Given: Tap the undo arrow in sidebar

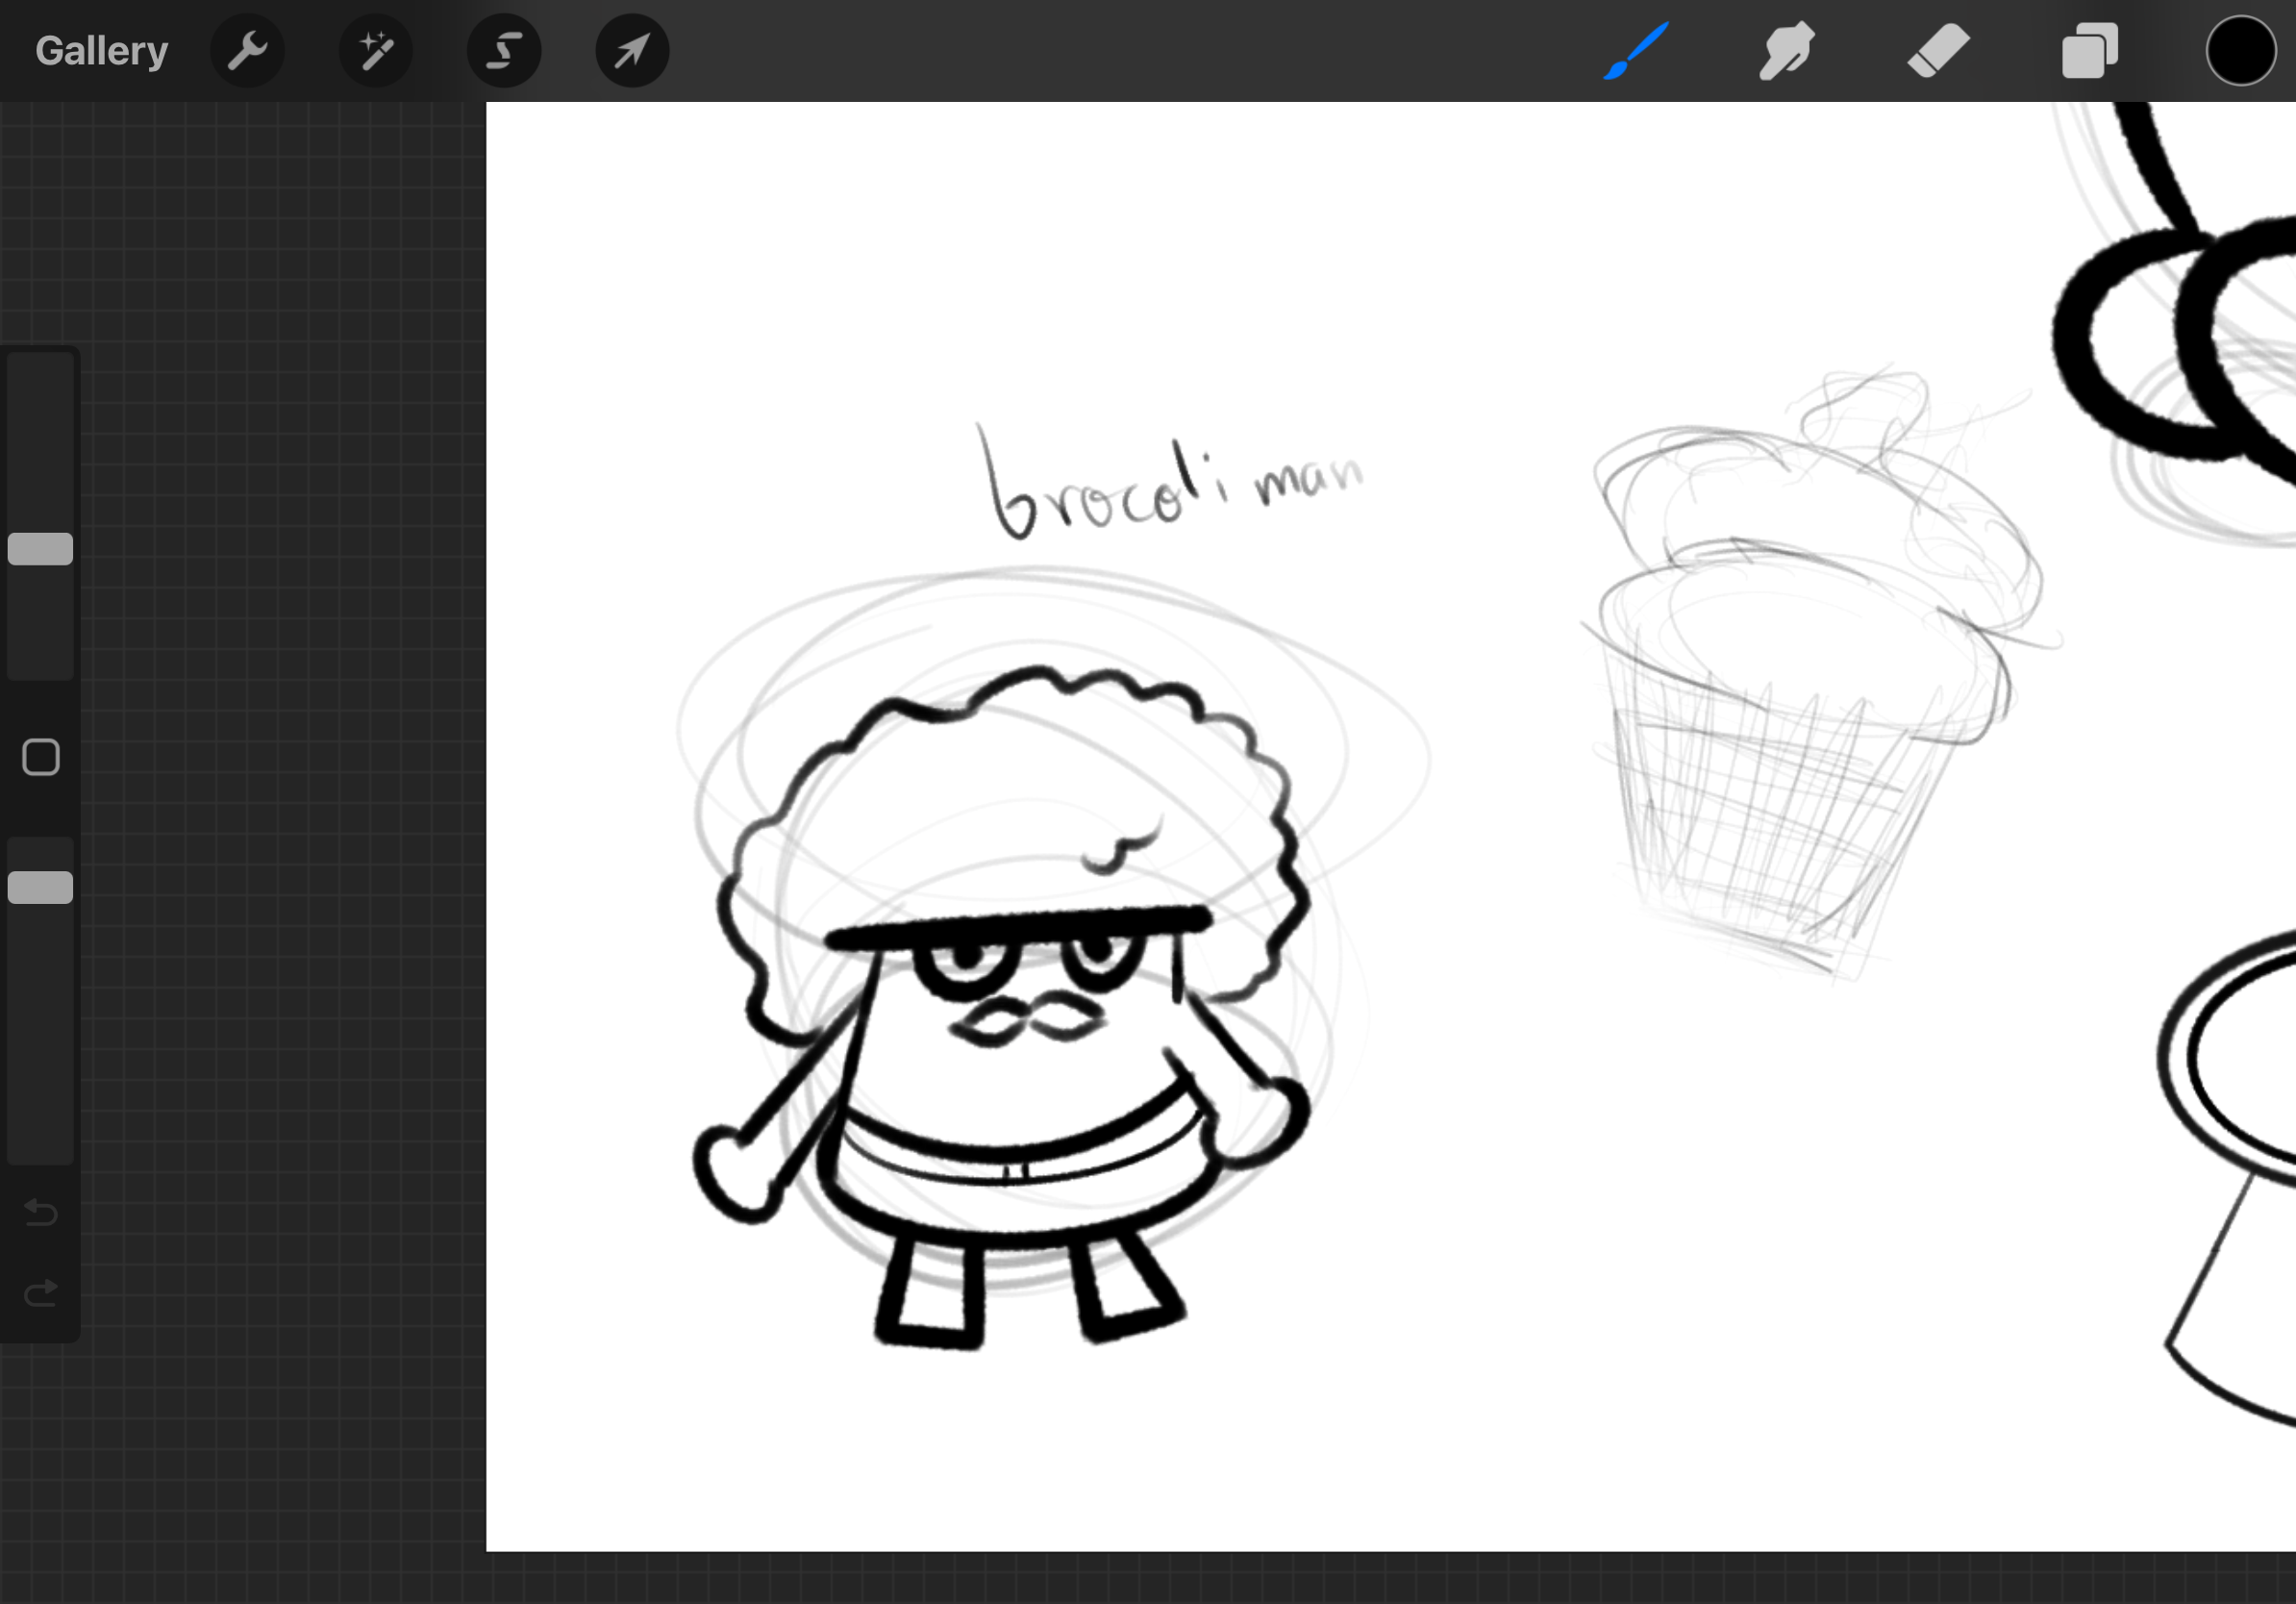Looking at the screenshot, I should 40,1212.
